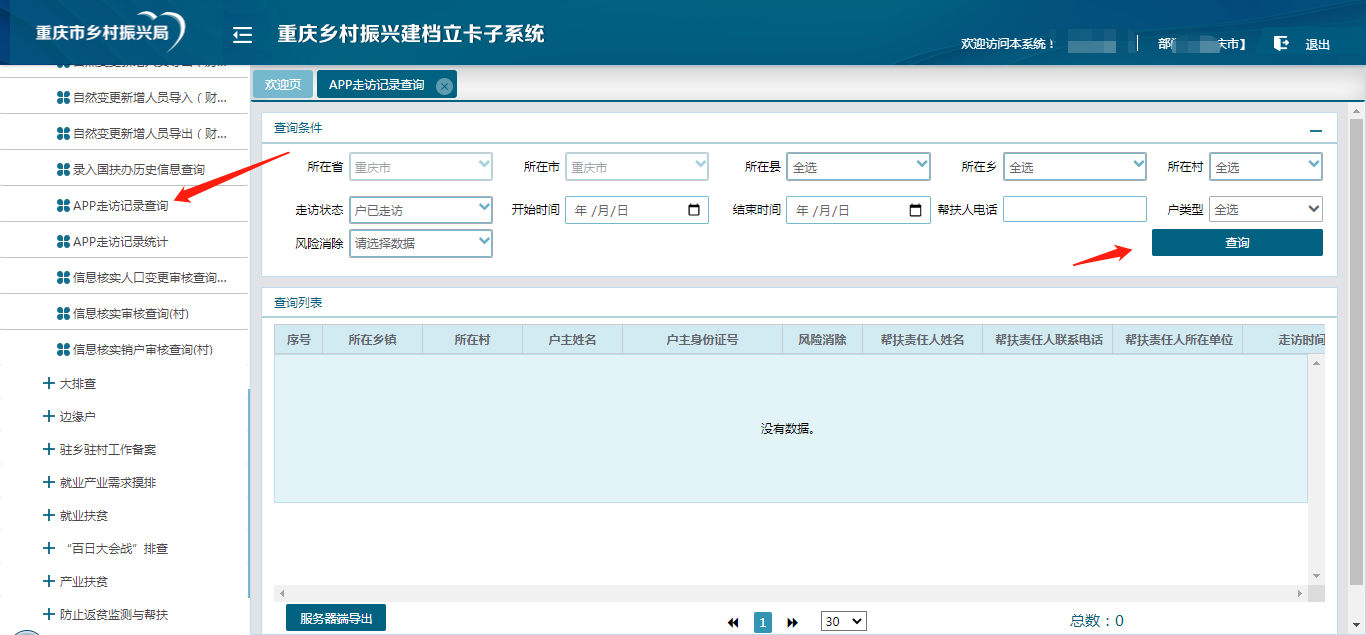This screenshot has width=1366, height=635.
Task: Click the 帮扶人电话 input field
Action: tap(1074, 209)
